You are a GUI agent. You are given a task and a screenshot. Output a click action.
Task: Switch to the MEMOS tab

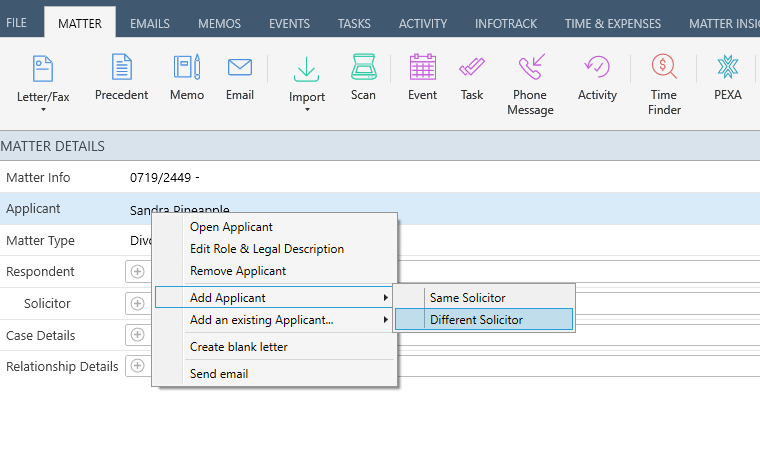click(x=220, y=23)
